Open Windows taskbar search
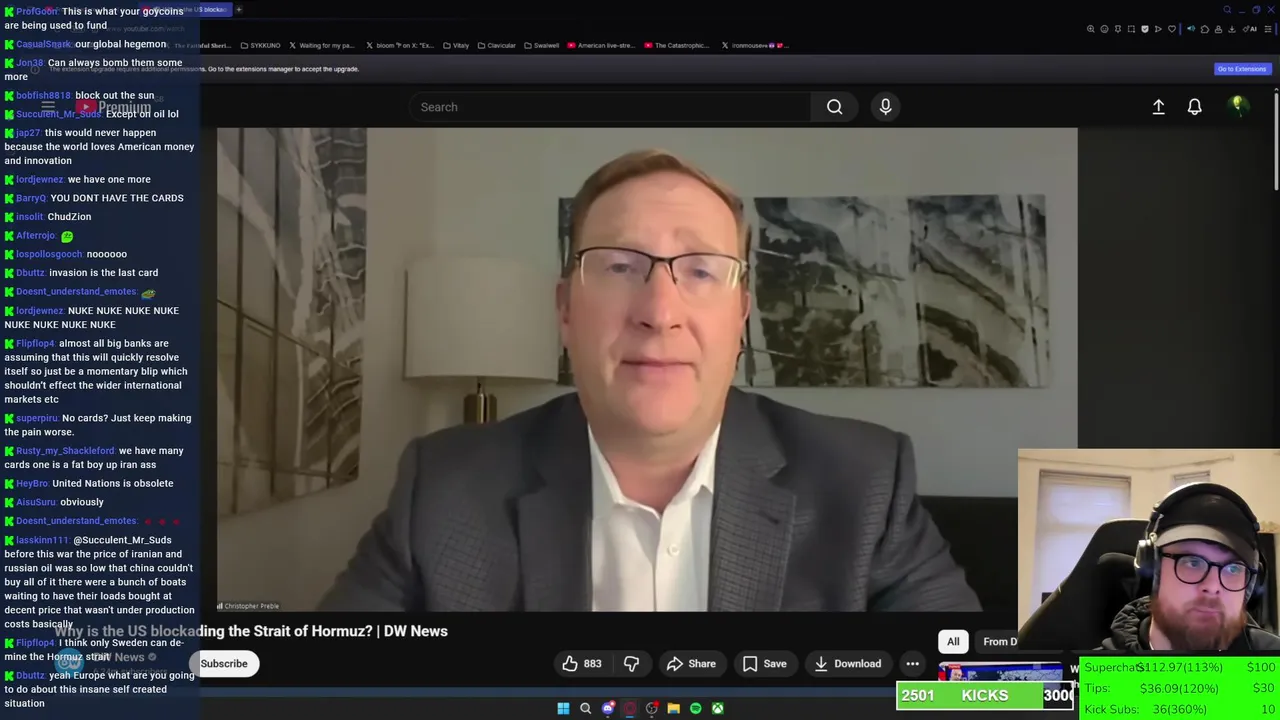The width and height of the screenshot is (1280, 720). (585, 708)
